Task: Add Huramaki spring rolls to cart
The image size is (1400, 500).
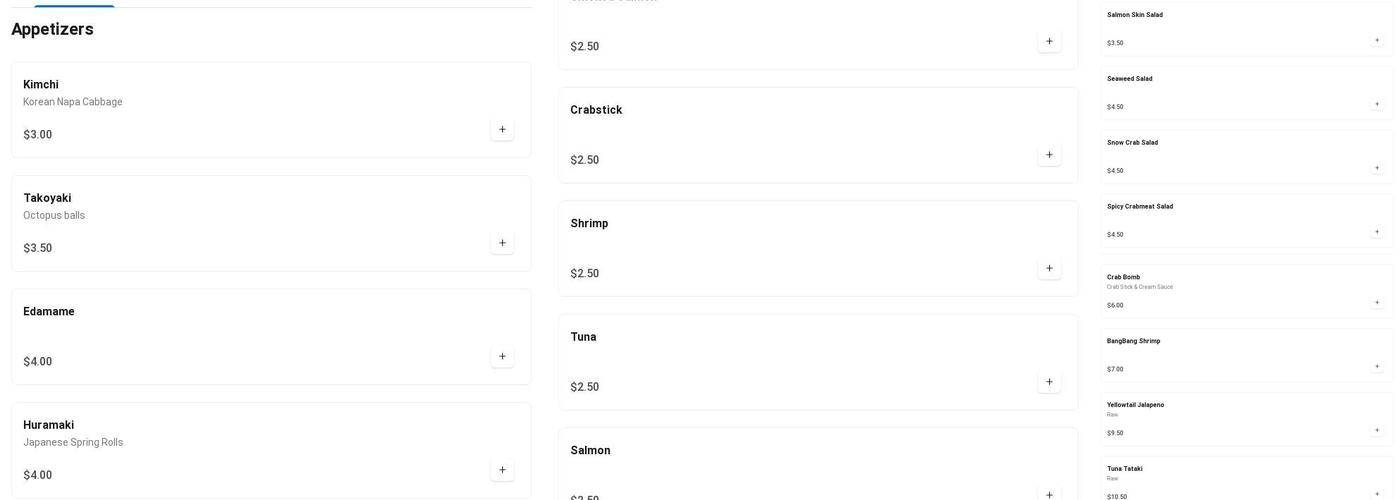Action: pyautogui.click(x=502, y=470)
